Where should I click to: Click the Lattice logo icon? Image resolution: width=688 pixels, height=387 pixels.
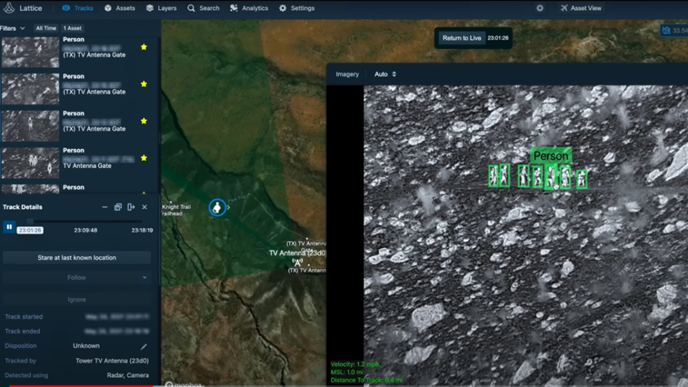(x=9, y=8)
